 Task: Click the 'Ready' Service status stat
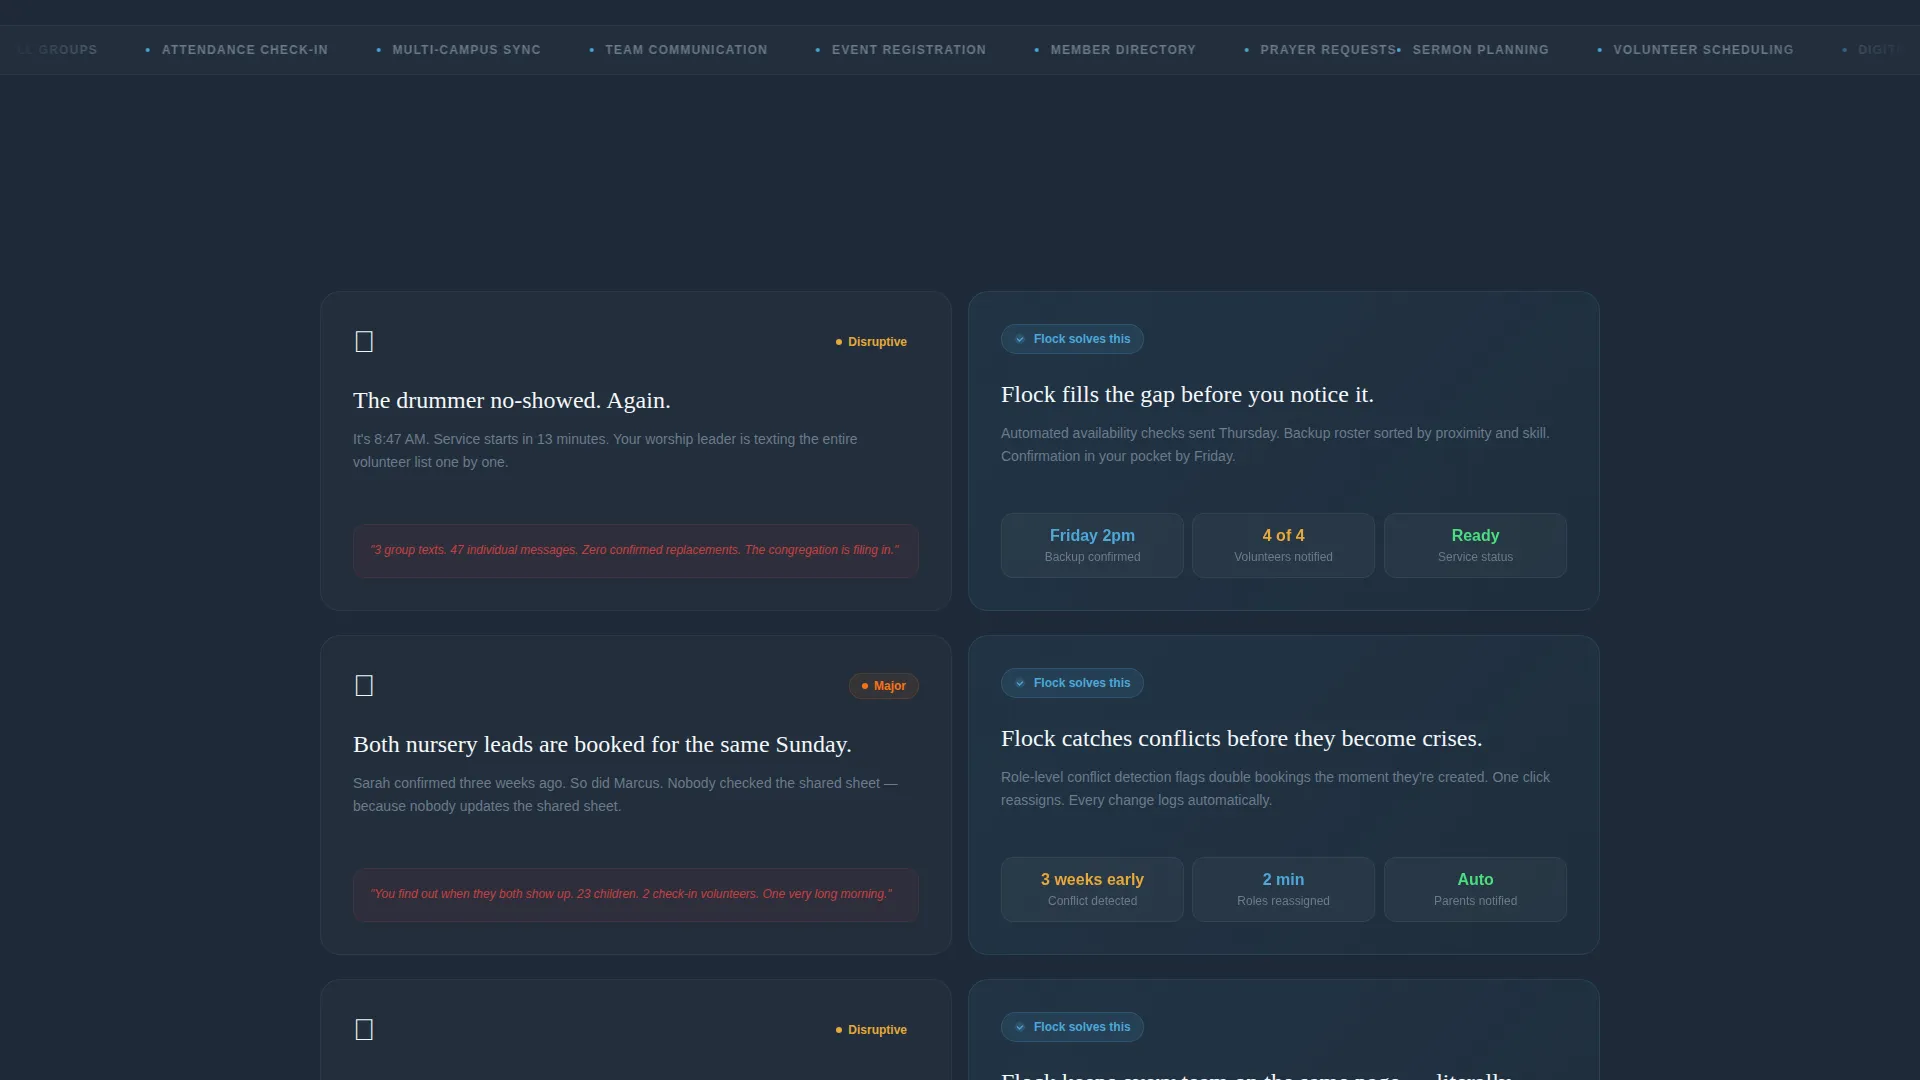[x=1475, y=545]
